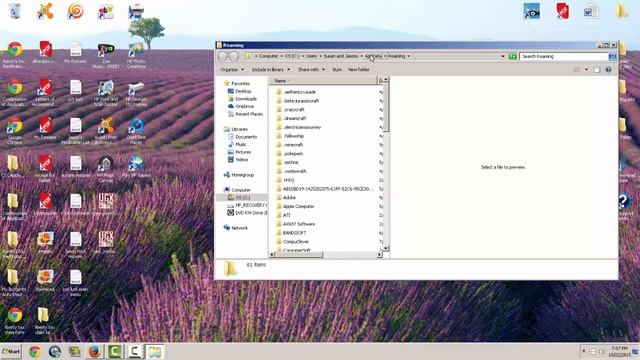
Task: Open the Avast Free Antivirus desktop shortcut
Action: click(x=106, y=131)
